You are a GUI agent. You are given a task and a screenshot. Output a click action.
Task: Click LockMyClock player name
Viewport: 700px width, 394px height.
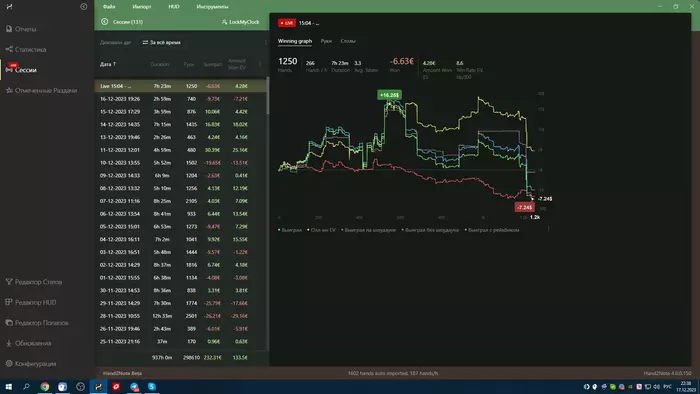(244, 22)
